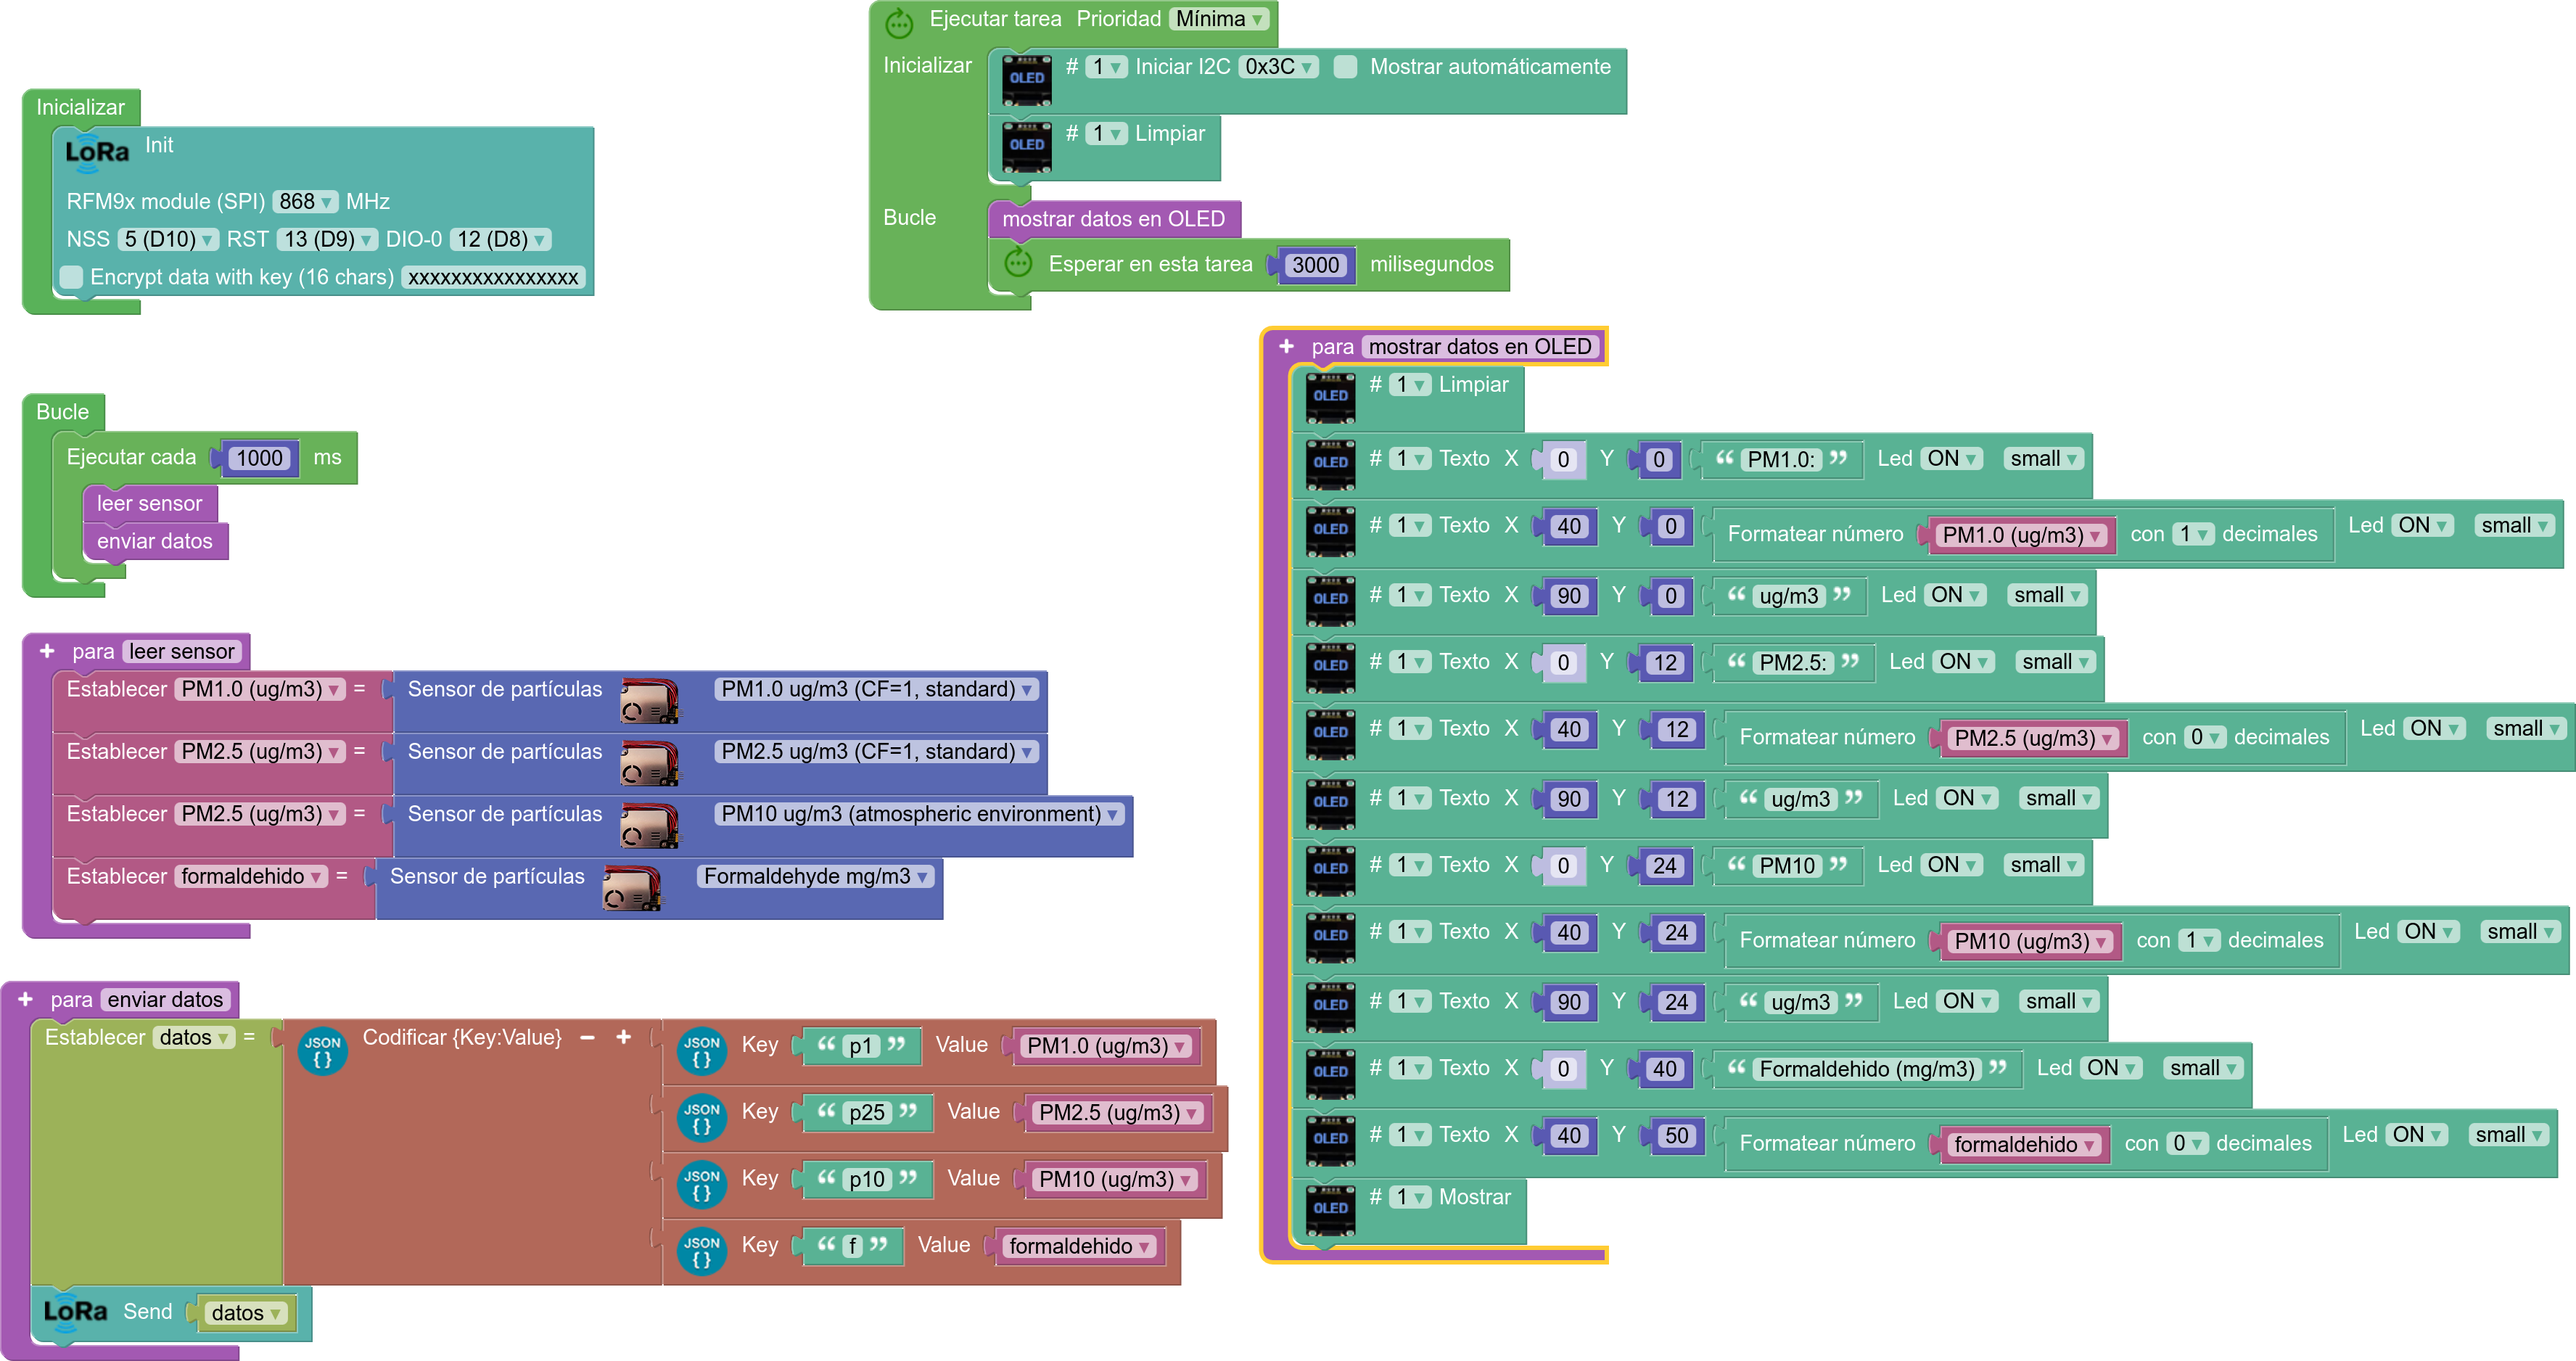Click the LoRa Send block icon
This screenshot has height=1361, width=2576.
point(75,1311)
